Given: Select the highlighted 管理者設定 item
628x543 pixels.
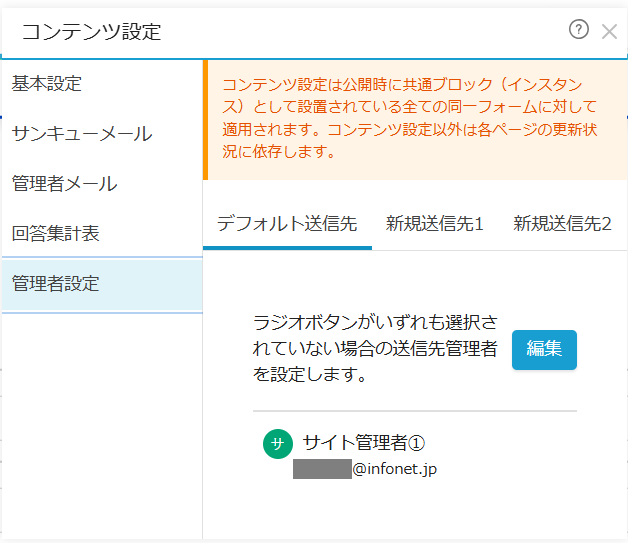Looking at the screenshot, I should point(56,283).
